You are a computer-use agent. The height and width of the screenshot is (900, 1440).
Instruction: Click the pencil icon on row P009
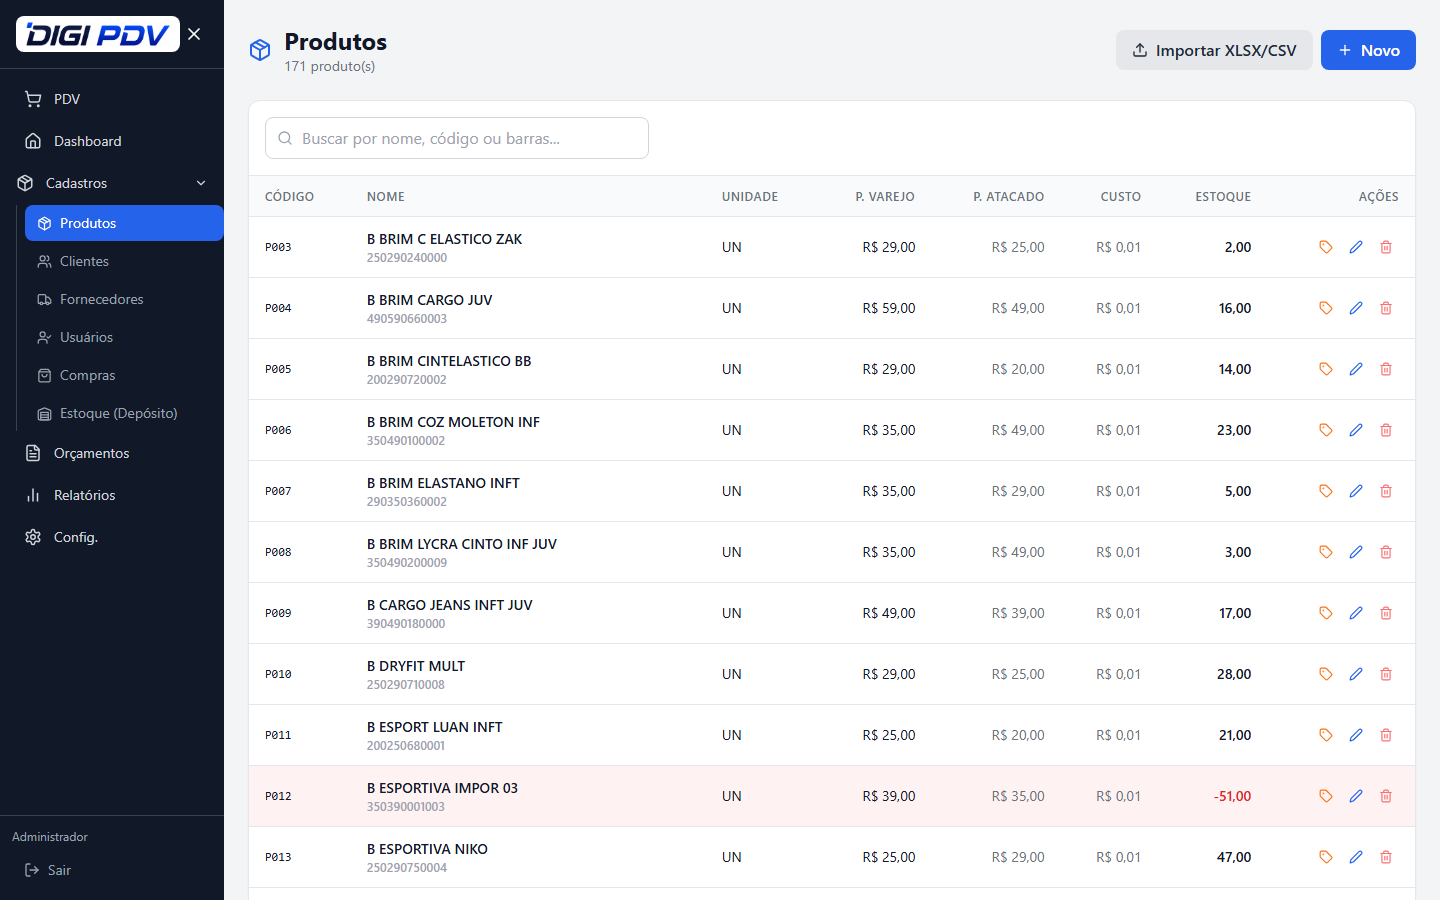point(1356,613)
